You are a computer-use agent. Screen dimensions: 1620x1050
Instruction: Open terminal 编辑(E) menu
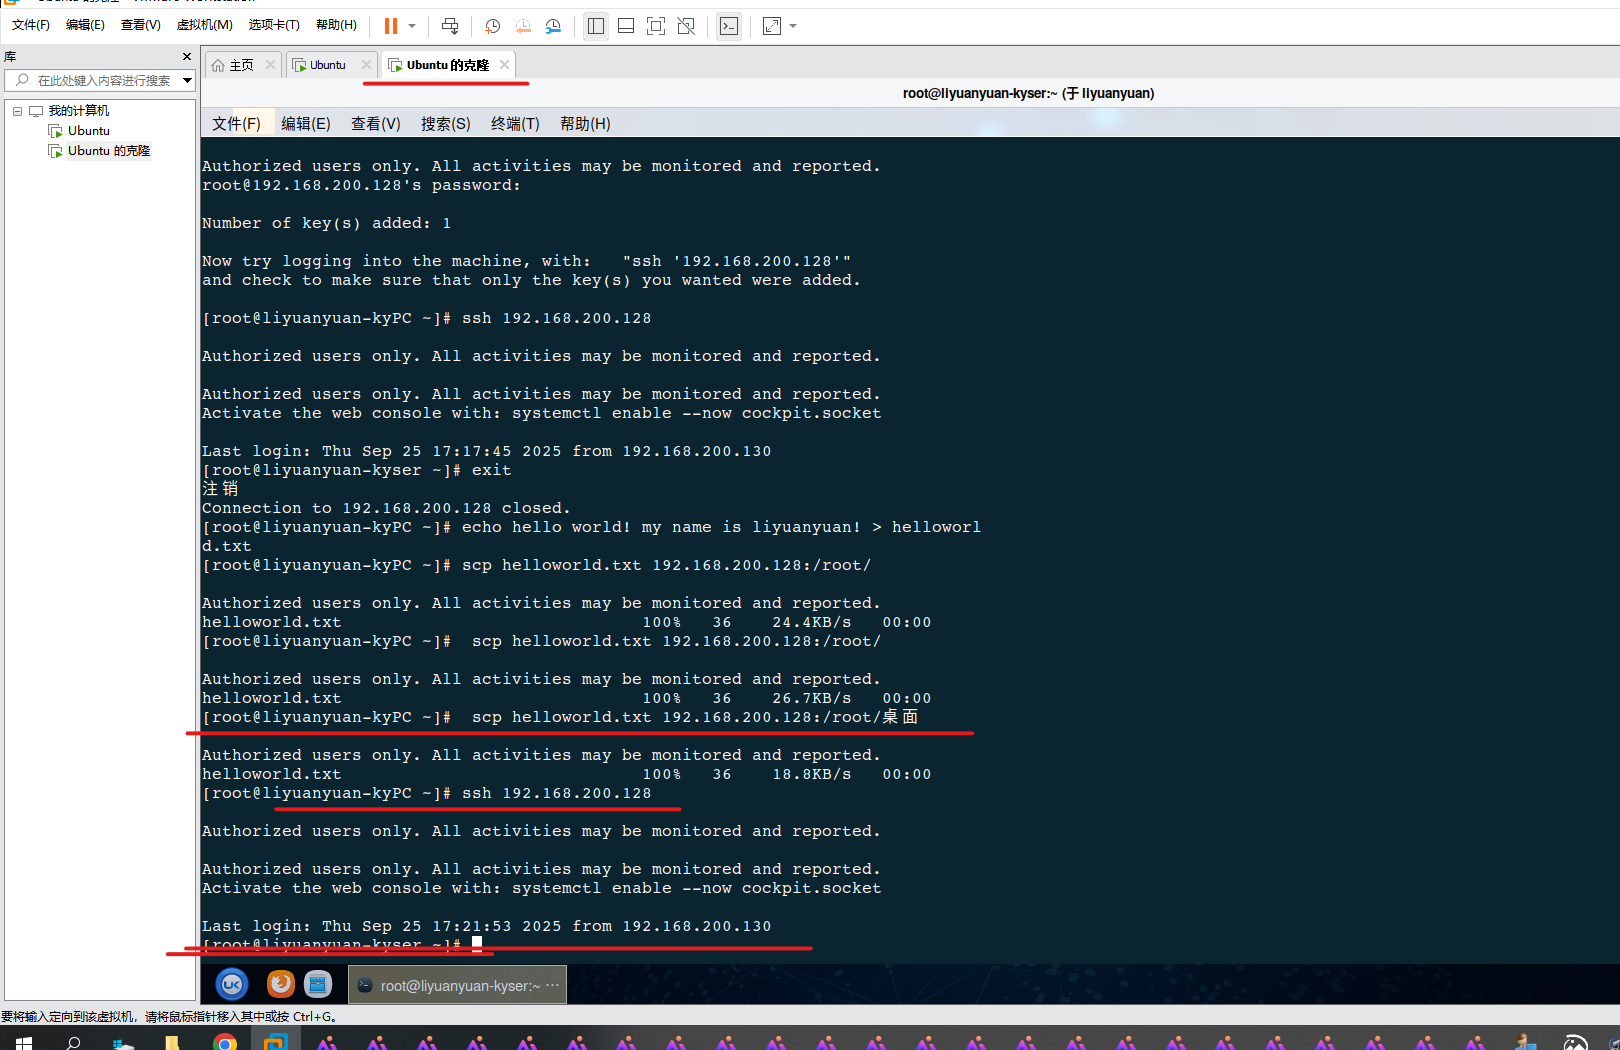coord(305,124)
